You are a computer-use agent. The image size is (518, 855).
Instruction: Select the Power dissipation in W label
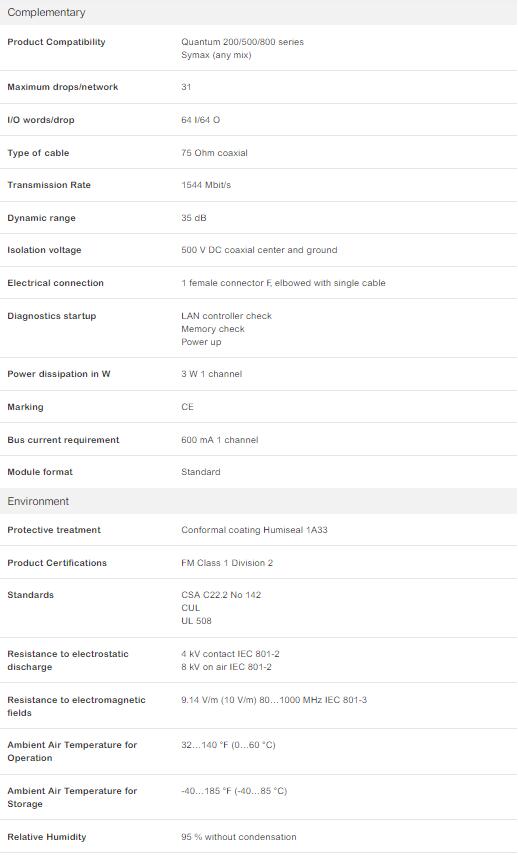click(59, 374)
